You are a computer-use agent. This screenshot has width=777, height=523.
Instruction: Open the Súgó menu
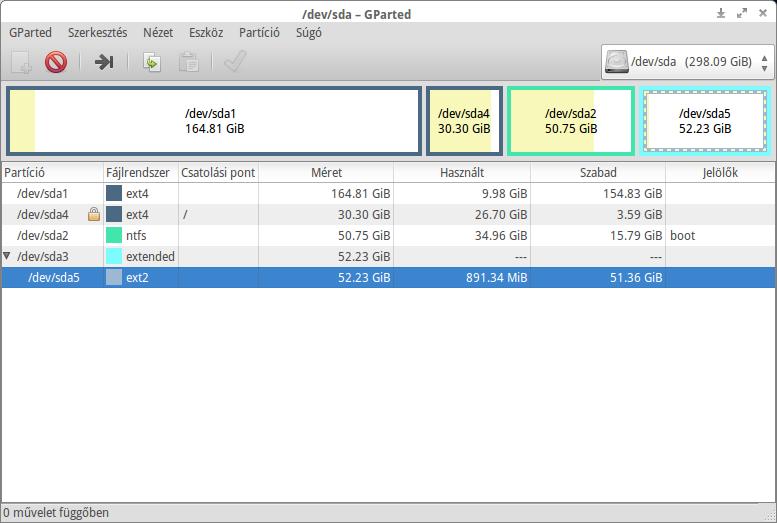click(x=309, y=33)
